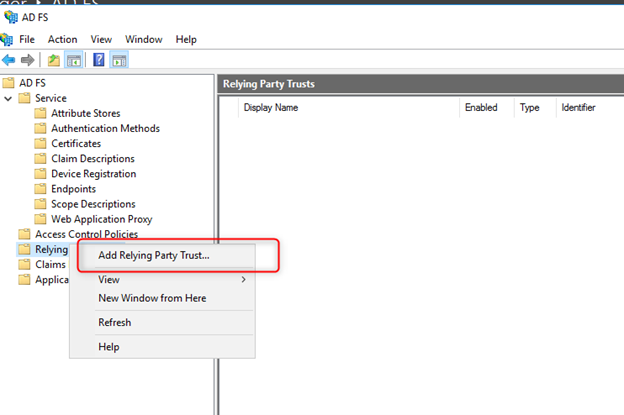Open the File menu
Image resolution: width=624 pixels, height=415 pixels.
pos(27,39)
